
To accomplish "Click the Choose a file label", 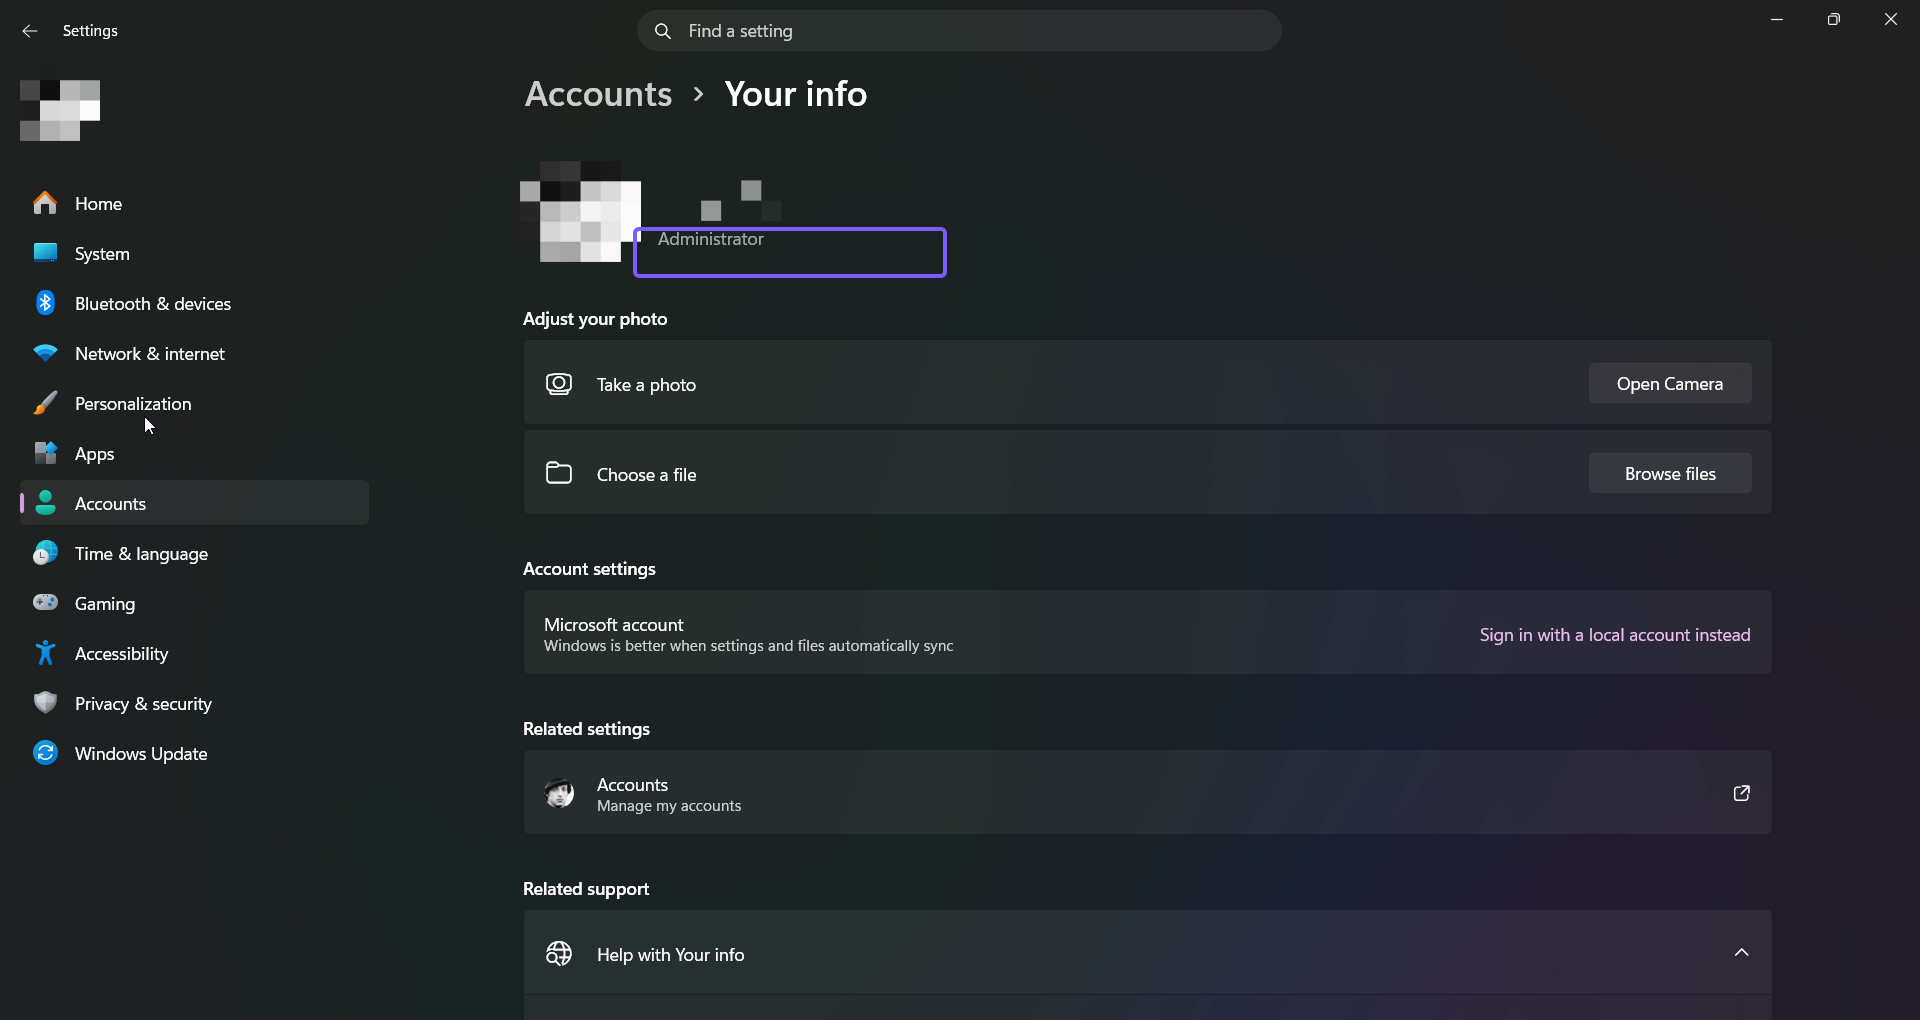I will tap(646, 475).
